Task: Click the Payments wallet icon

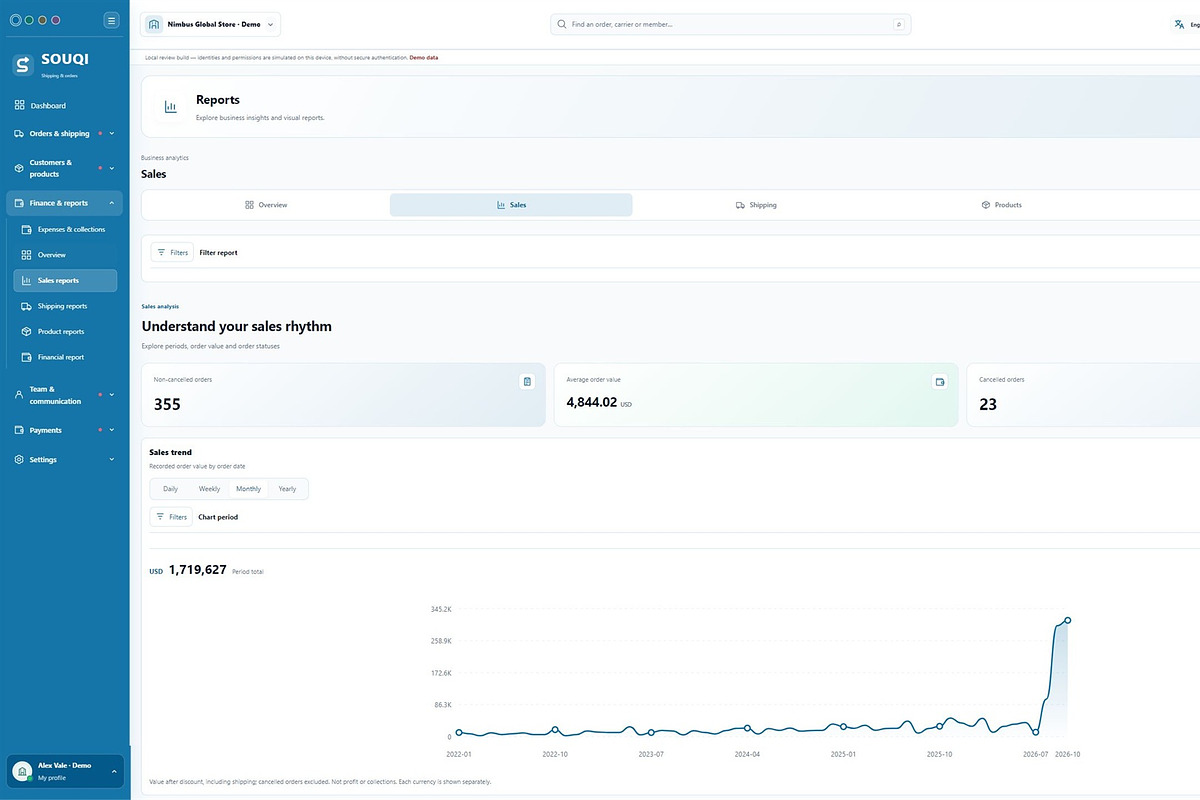Action: point(19,430)
